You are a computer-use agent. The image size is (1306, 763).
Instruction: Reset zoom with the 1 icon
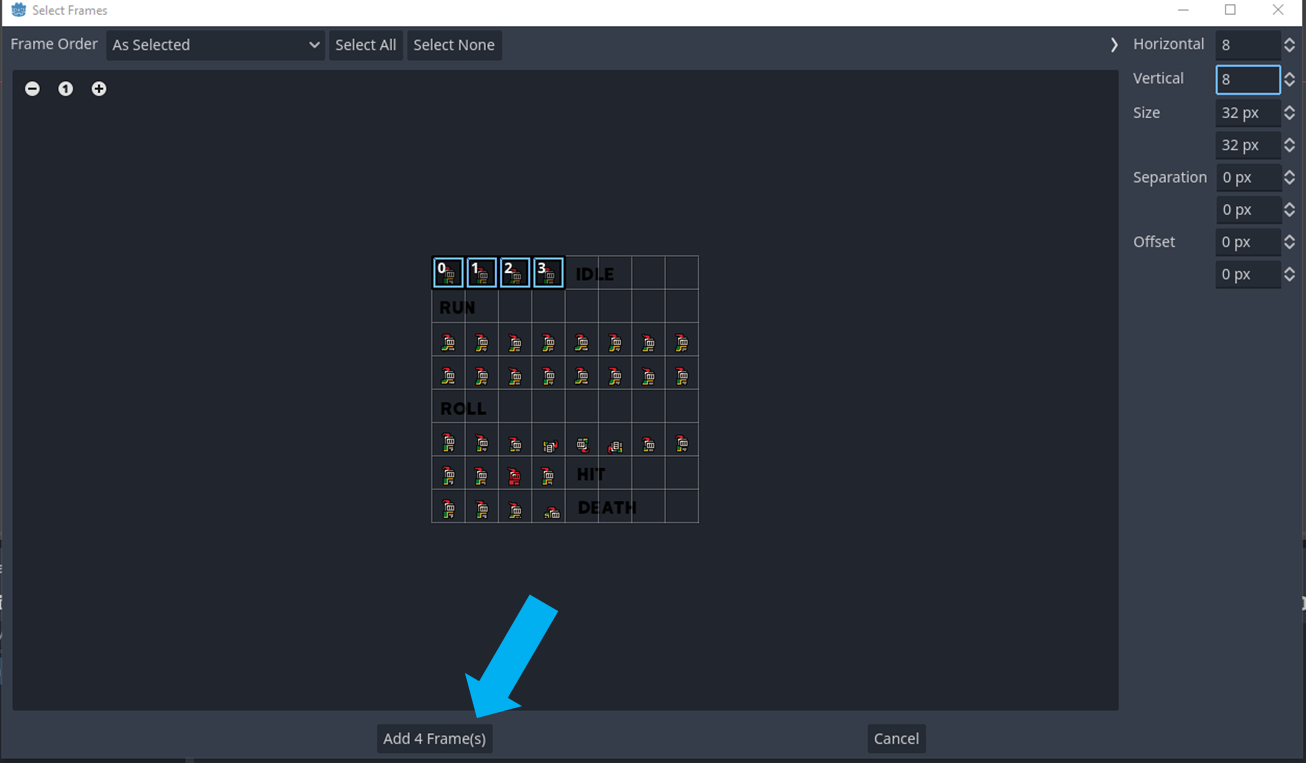click(65, 89)
